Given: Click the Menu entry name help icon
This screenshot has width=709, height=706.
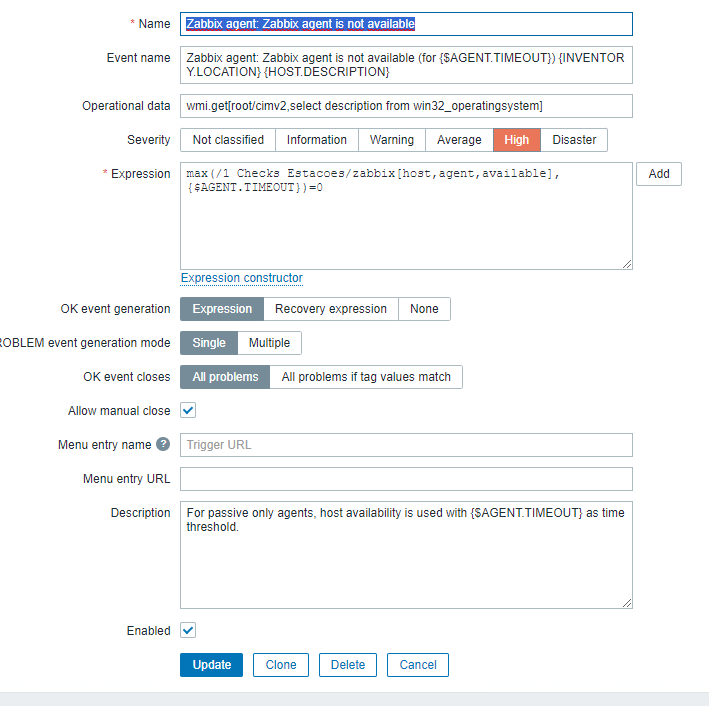Looking at the screenshot, I should tap(163, 445).
